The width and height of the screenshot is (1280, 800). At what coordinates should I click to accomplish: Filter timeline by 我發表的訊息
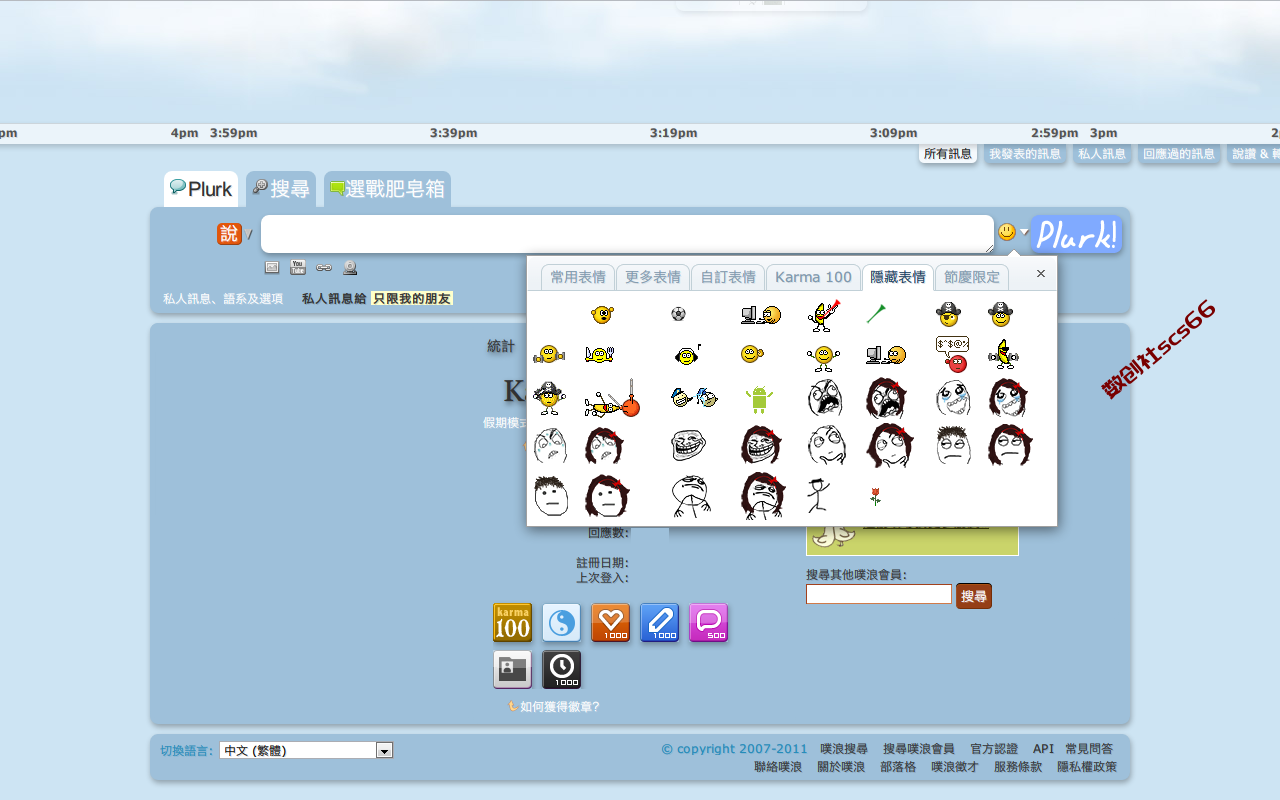click(x=1025, y=154)
